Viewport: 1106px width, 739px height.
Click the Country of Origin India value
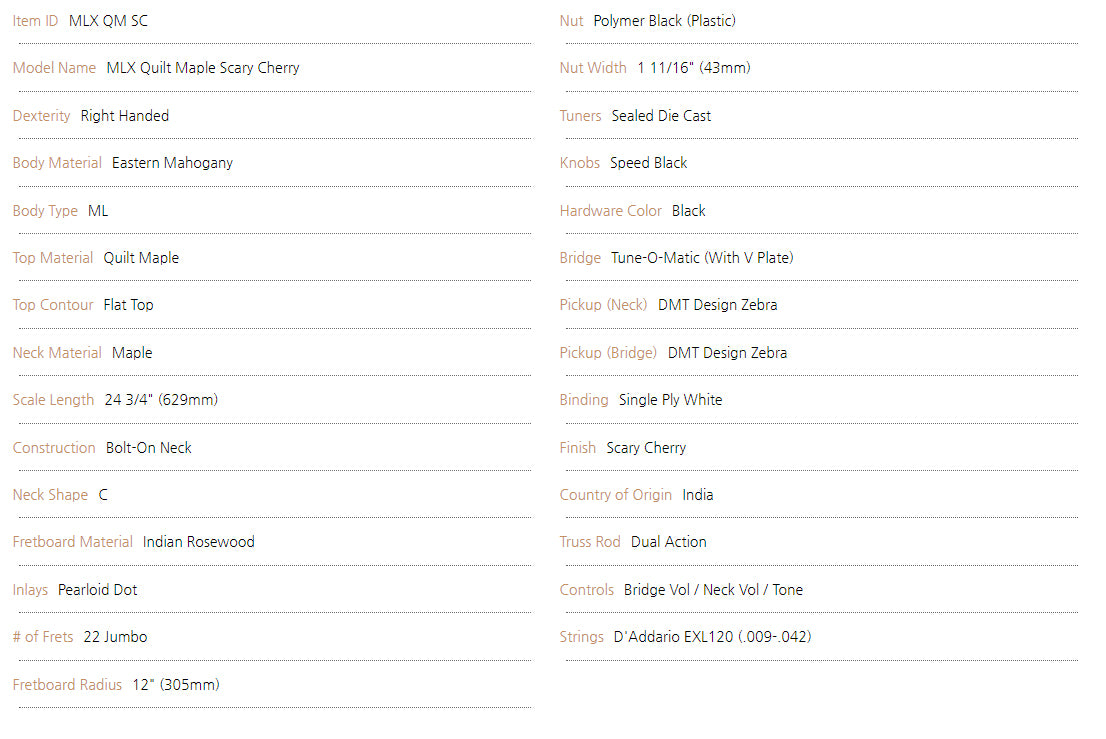click(x=698, y=495)
